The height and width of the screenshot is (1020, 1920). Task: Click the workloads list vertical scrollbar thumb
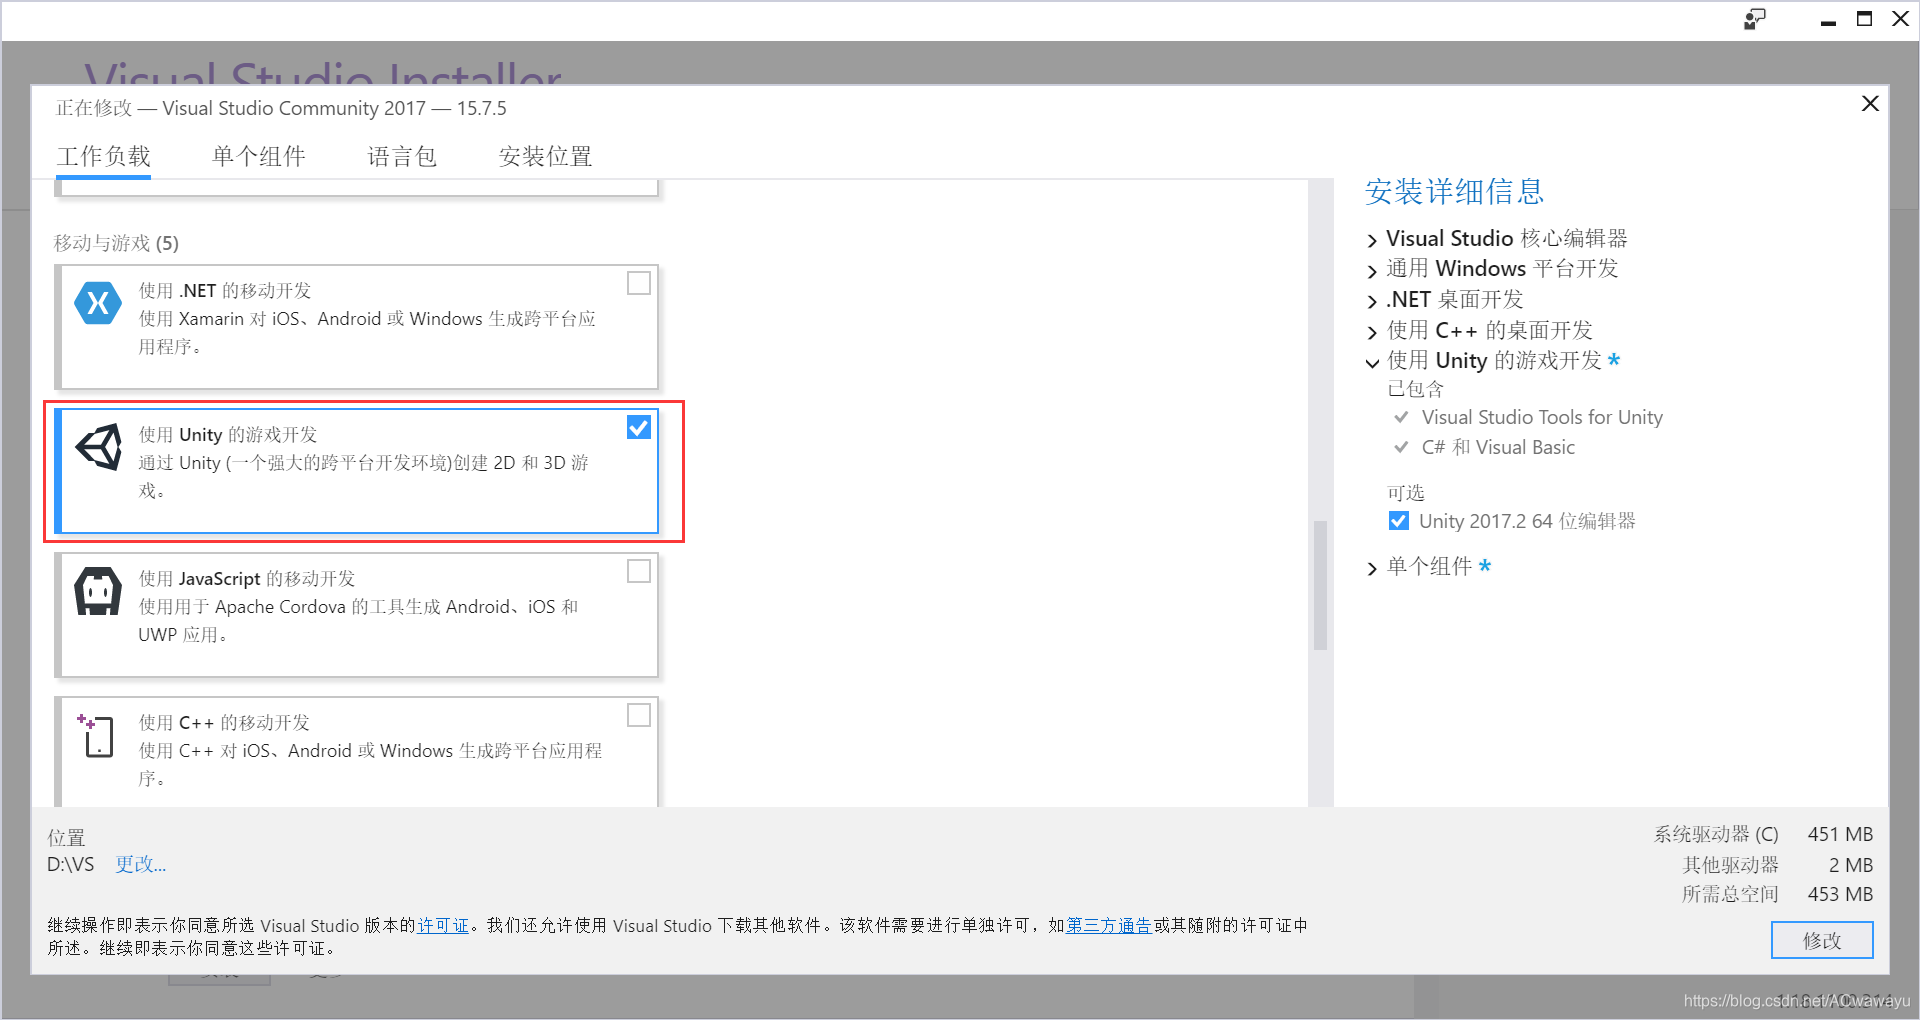(x=1320, y=585)
